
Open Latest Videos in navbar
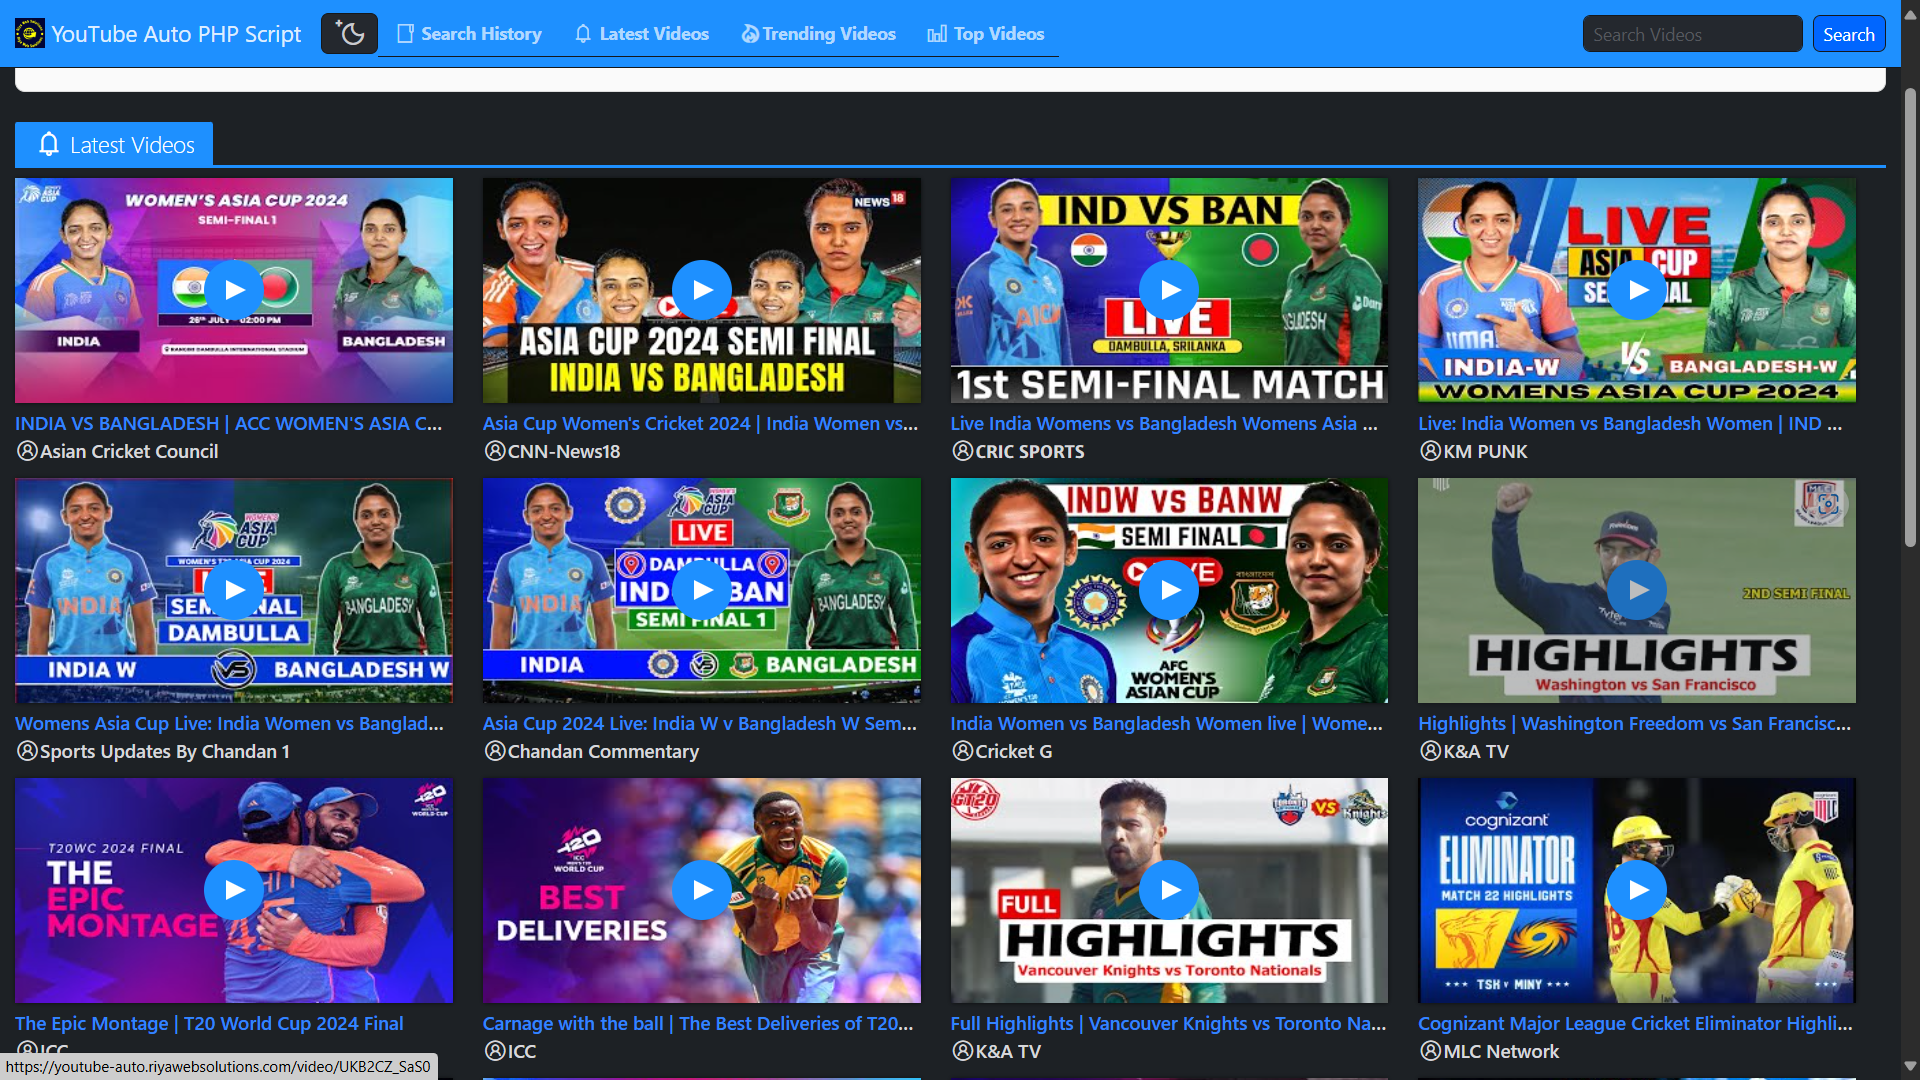click(642, 34)
